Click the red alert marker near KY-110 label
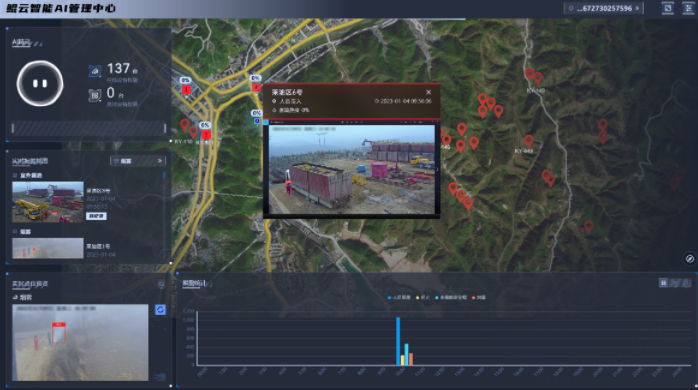 coord(206,134)
